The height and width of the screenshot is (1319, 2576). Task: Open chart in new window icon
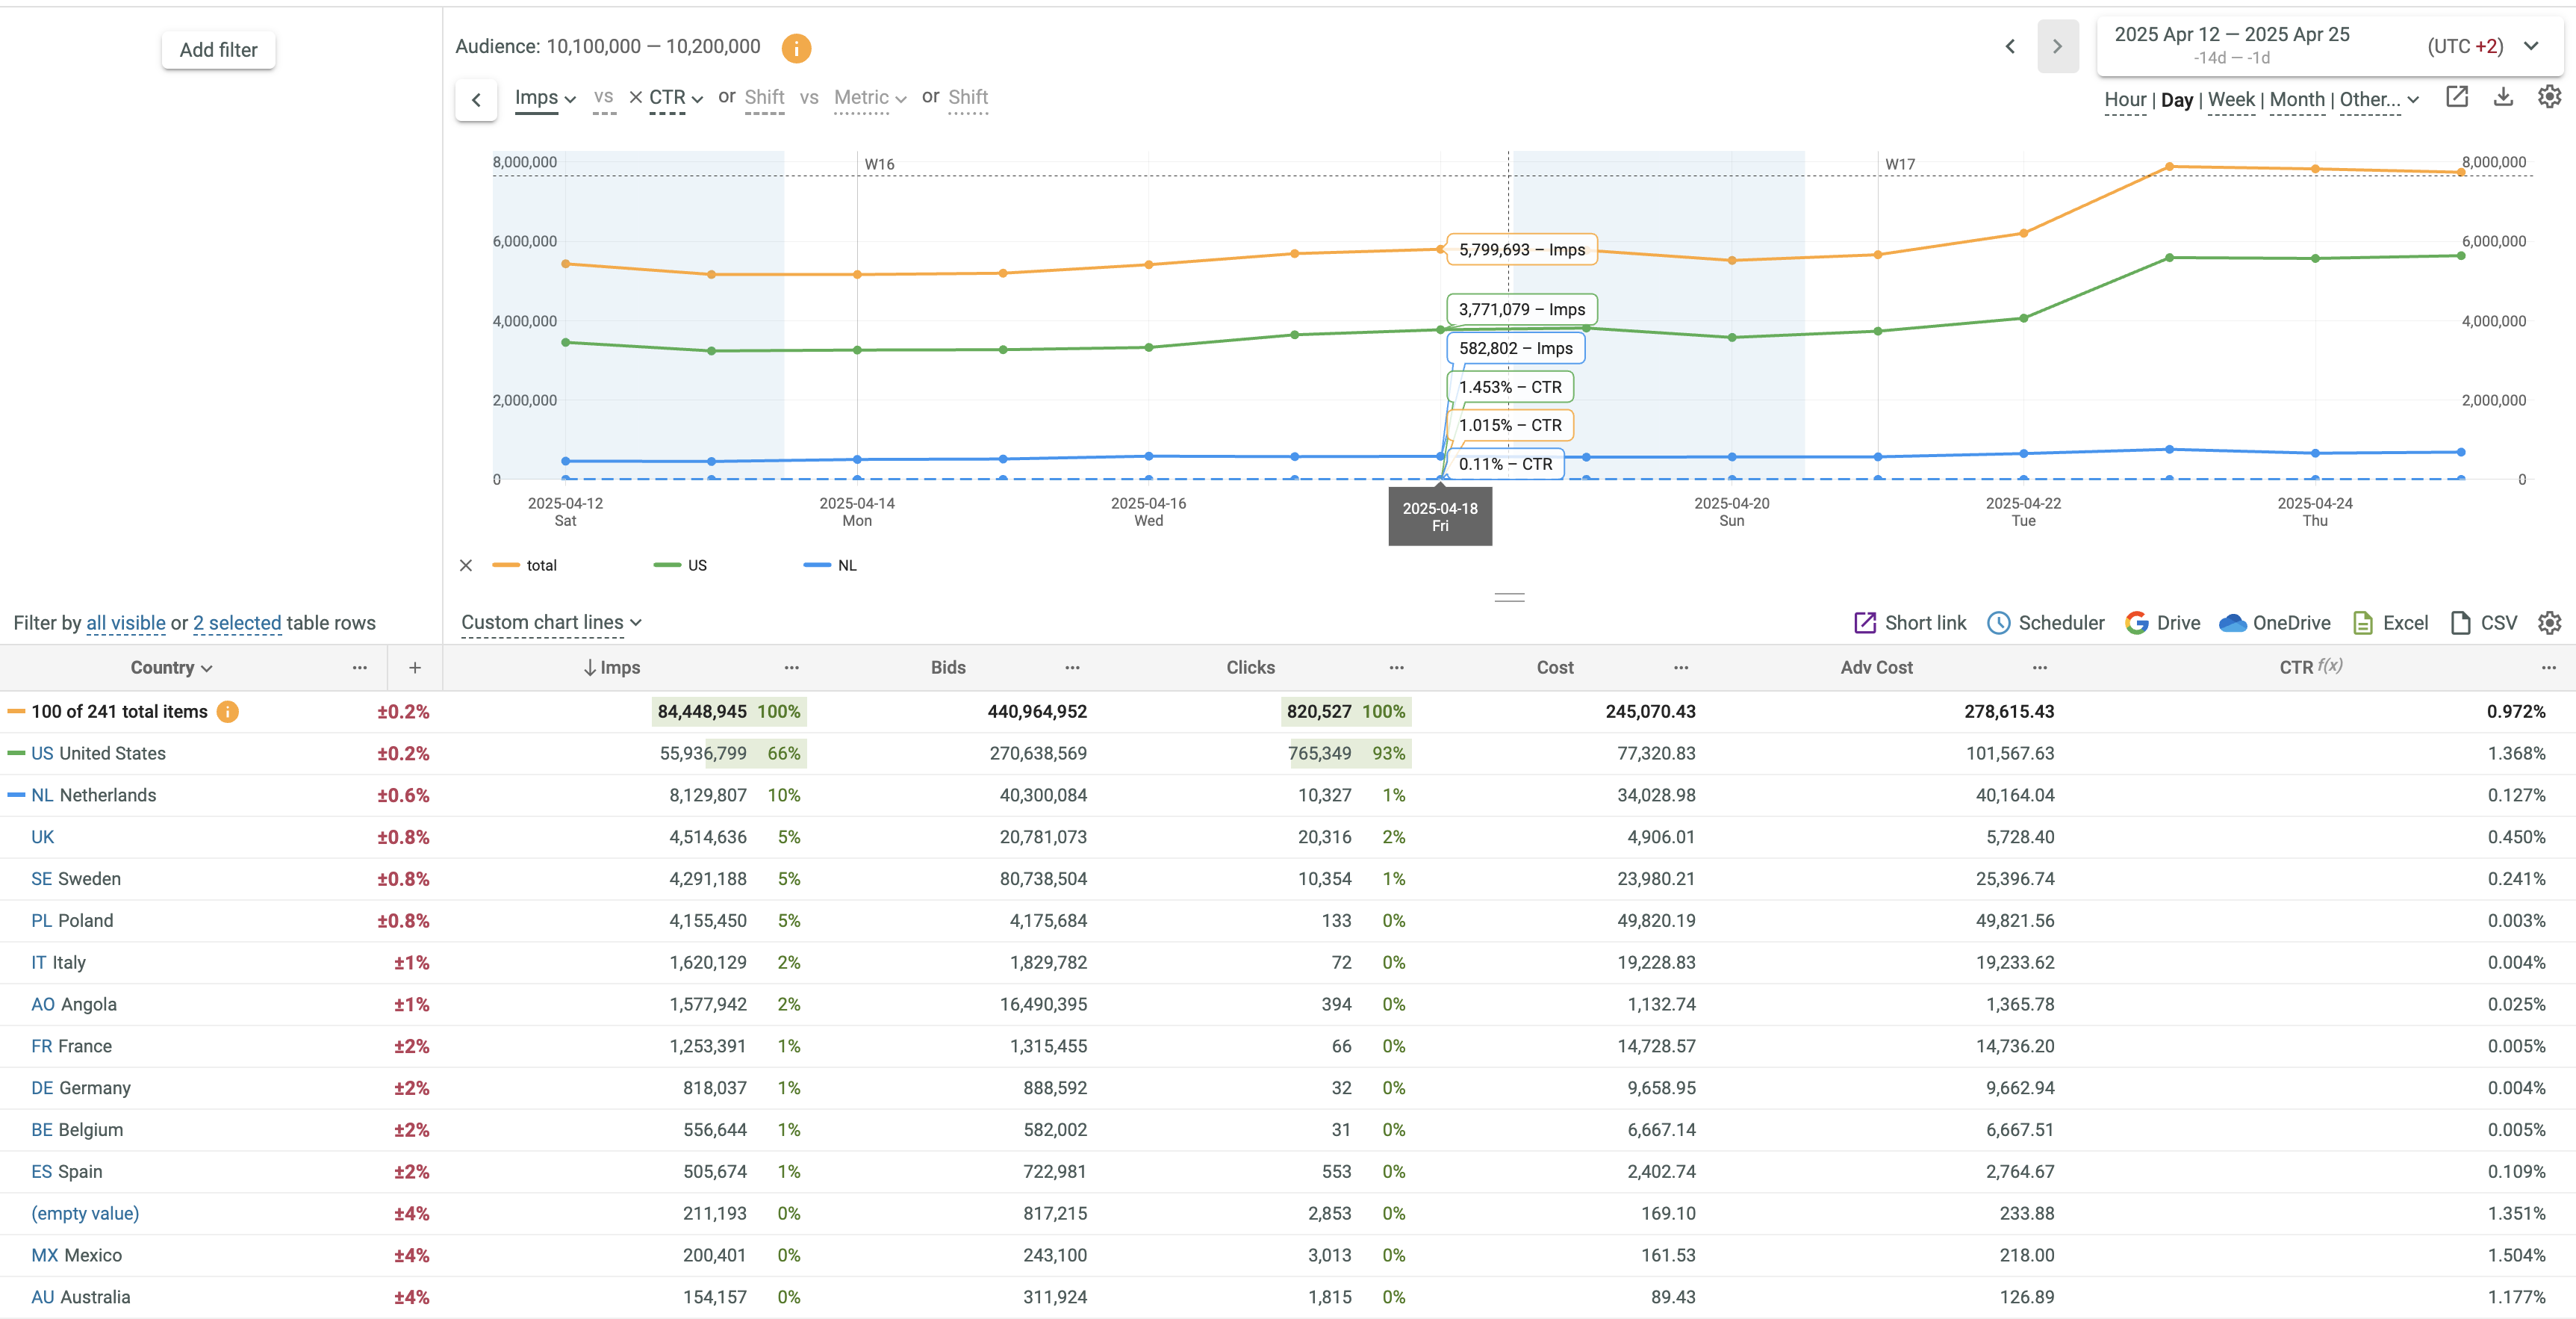pos(2457,97)
